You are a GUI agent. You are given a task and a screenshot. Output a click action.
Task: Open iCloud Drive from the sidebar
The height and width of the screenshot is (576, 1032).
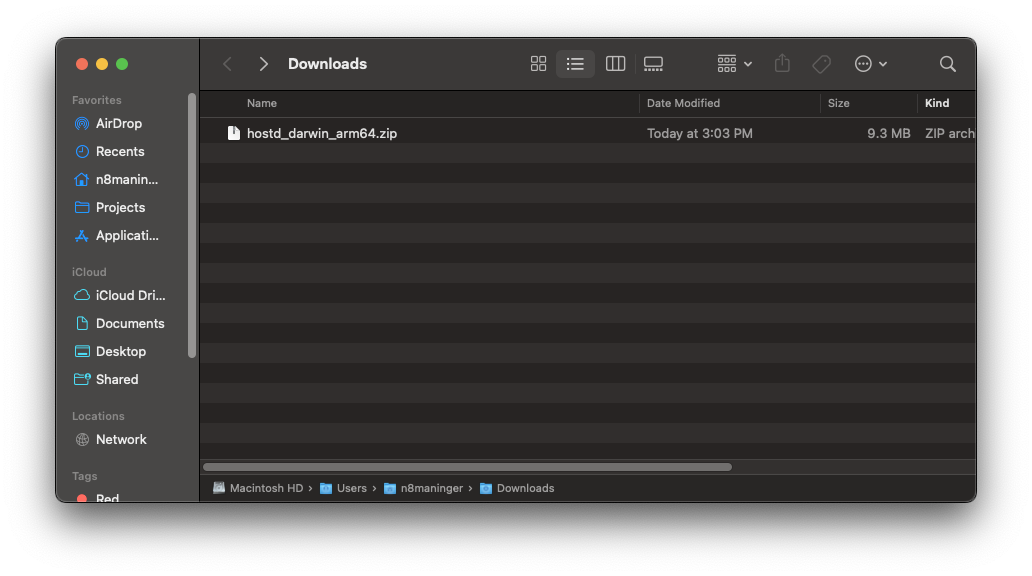(x=130, y=296)
